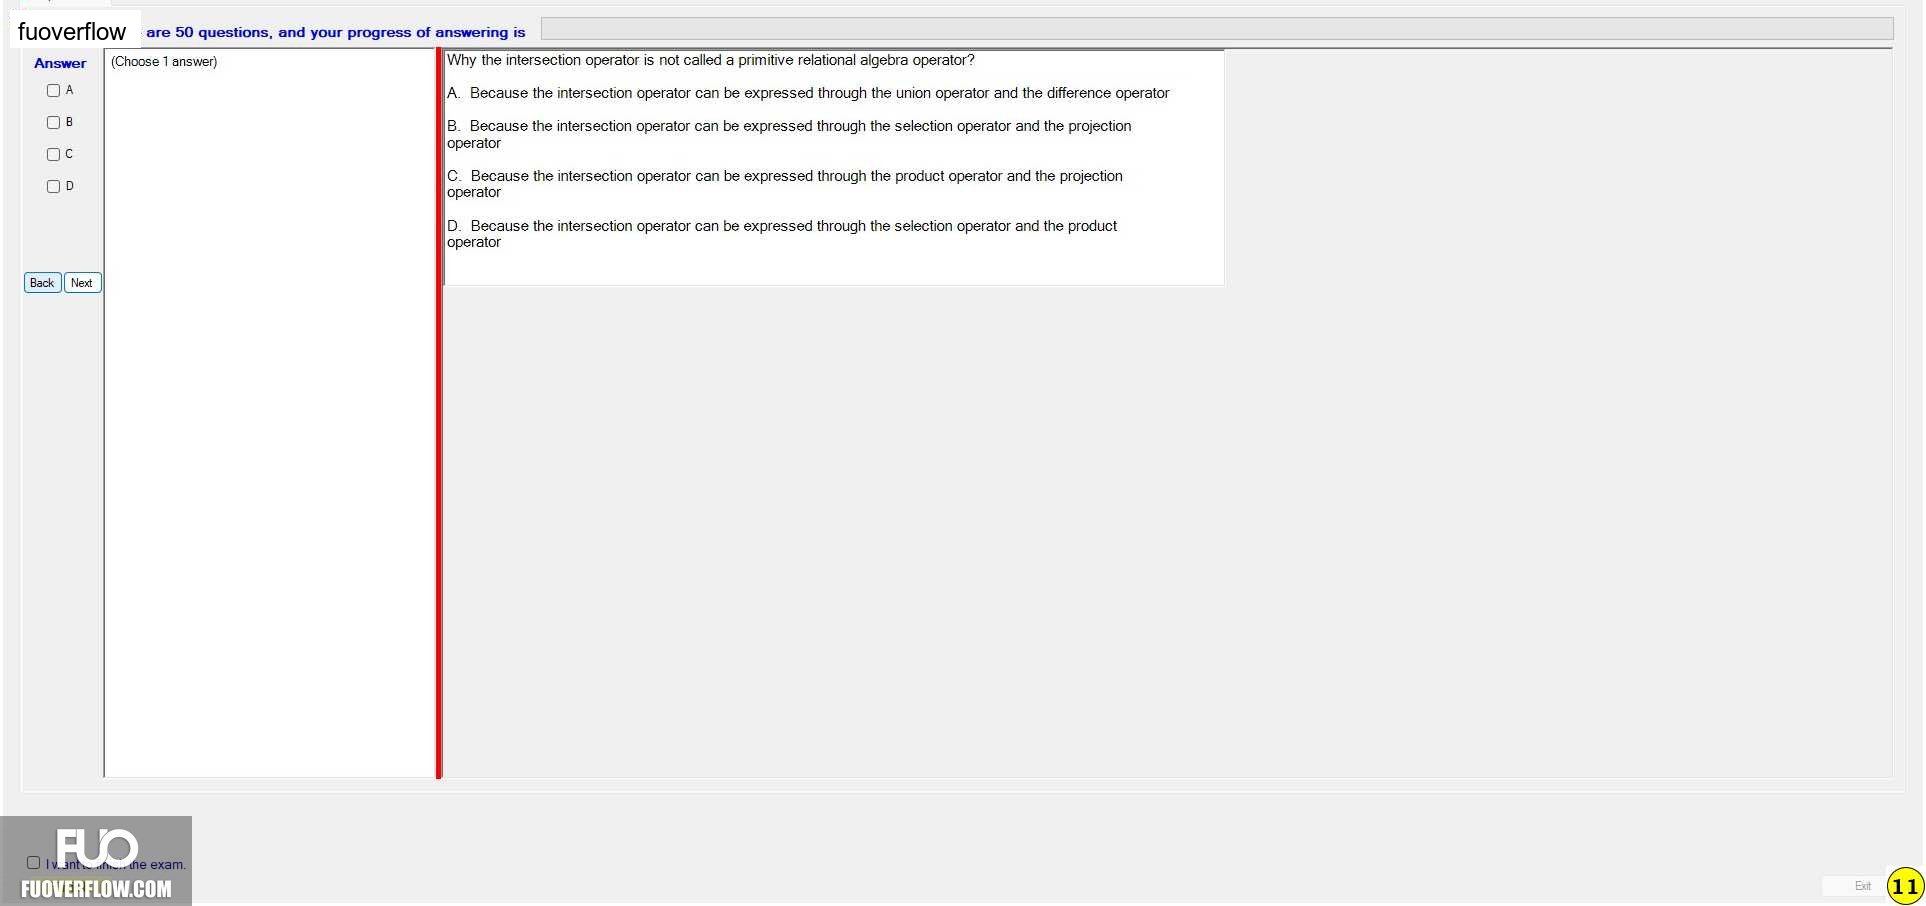The image size is (1926, 906).
Task: Check answer option C checkbox
Action: (53, 155)
